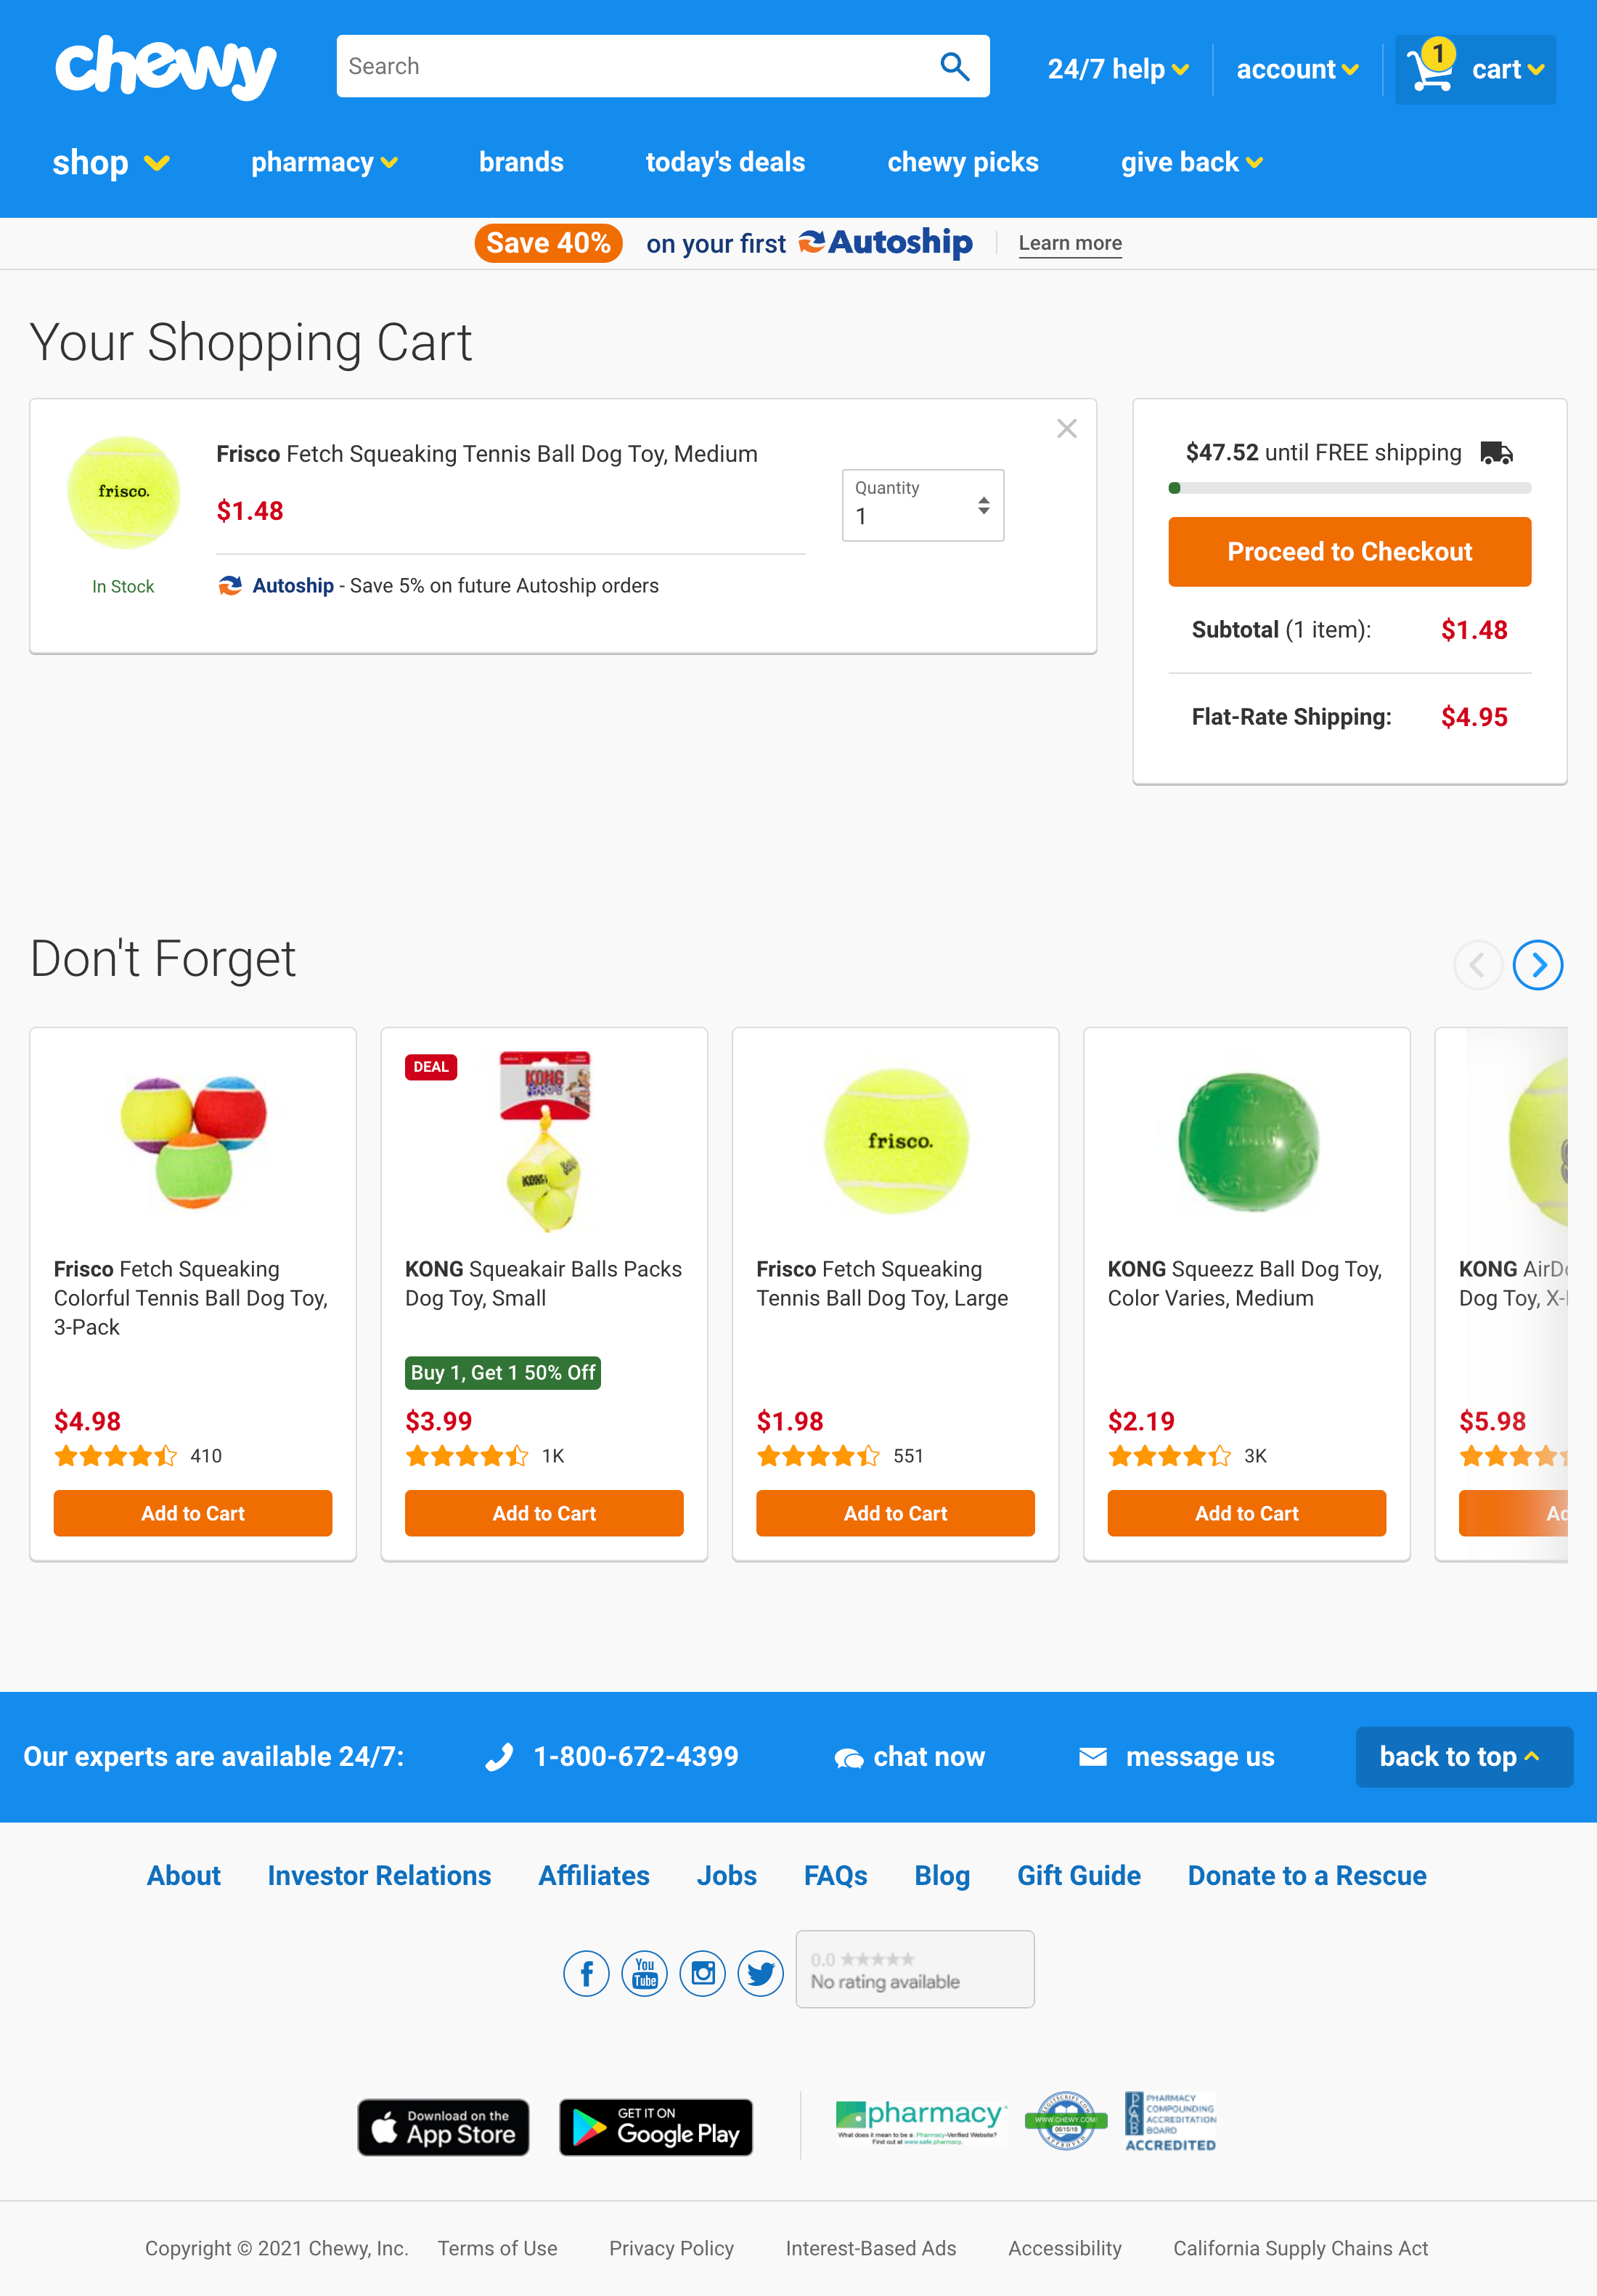Click Proceed to Checkout
This screenshot has width=1597, height=2296.
coord(1349,551)
